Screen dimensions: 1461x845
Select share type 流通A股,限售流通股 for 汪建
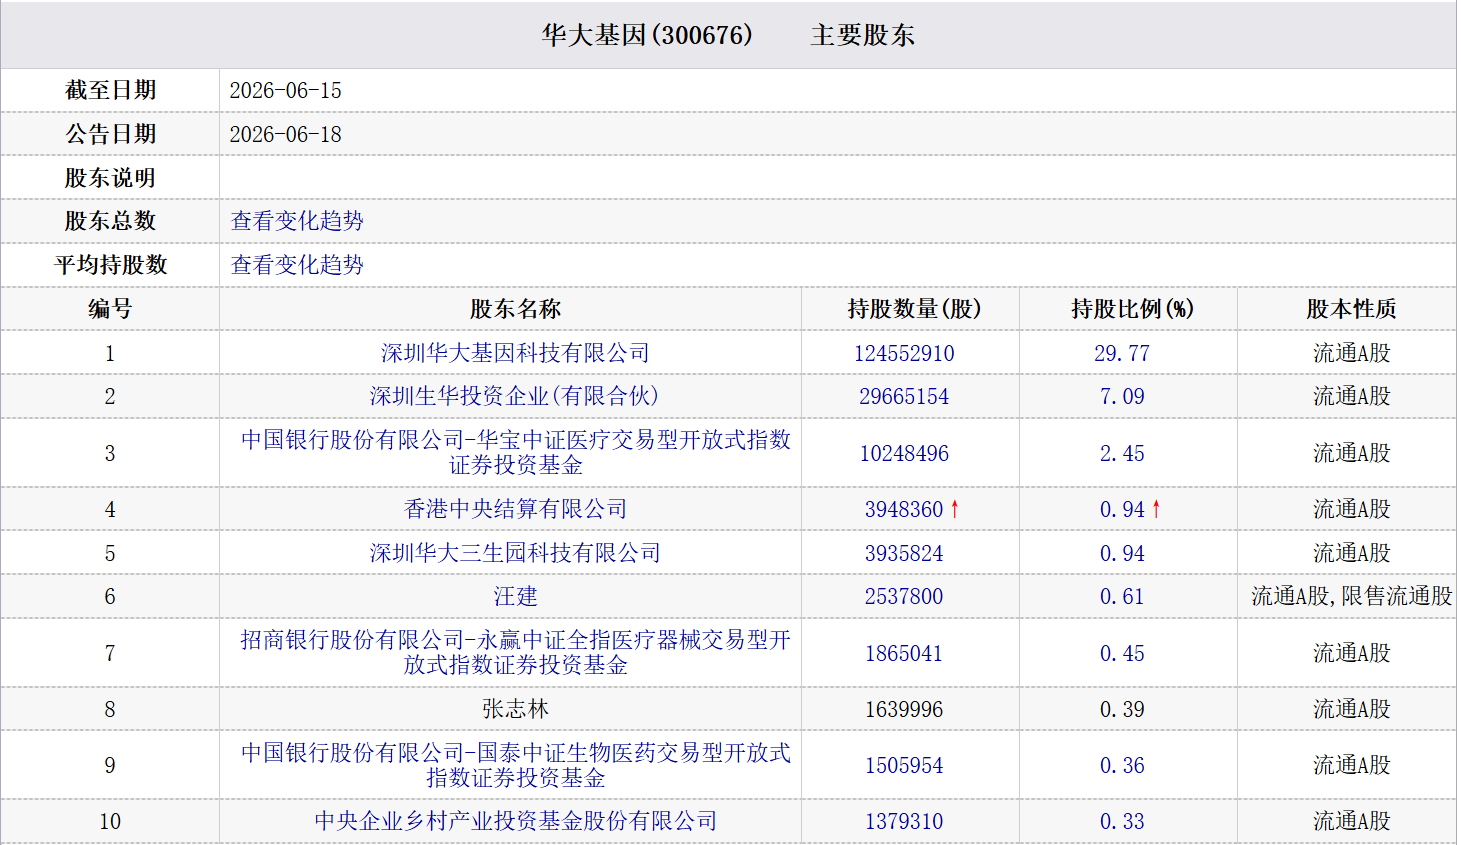[1351, 597]
